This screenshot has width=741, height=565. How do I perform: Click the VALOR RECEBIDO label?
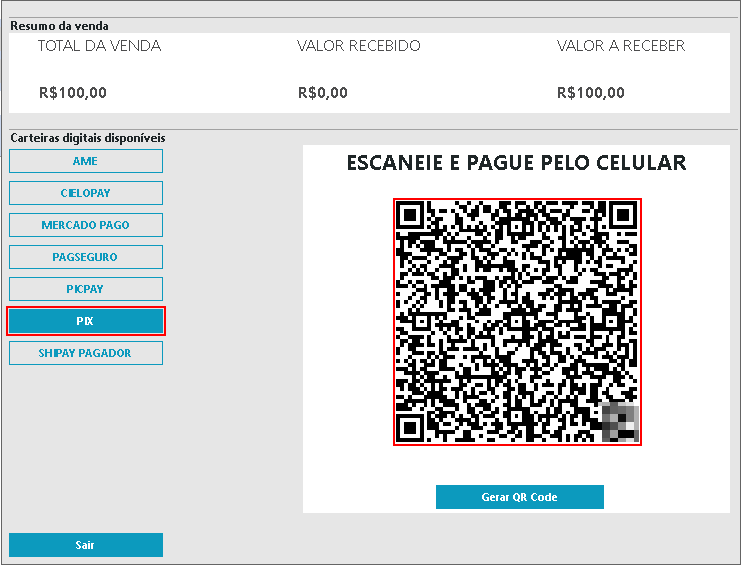[359, 46]
